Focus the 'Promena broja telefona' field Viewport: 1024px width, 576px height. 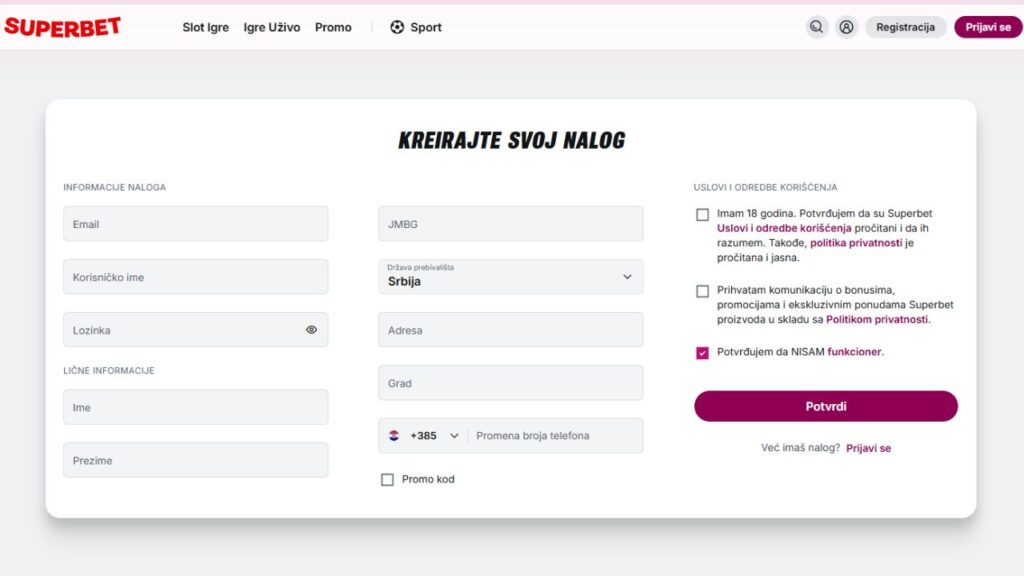point(555,436)
